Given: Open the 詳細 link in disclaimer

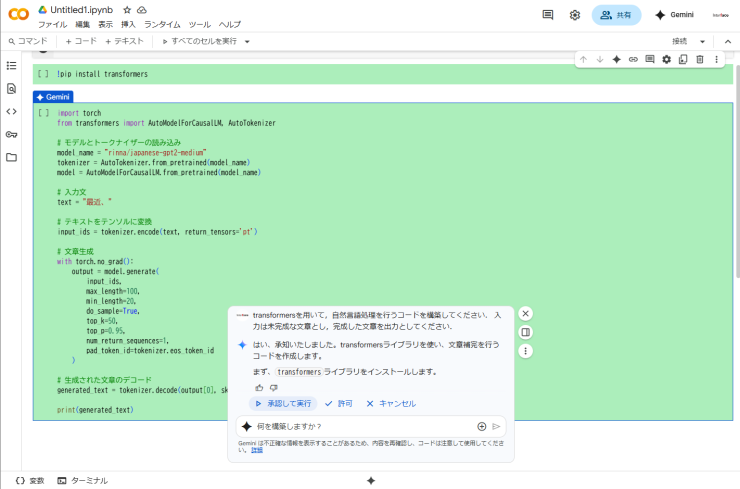Looking at the screenshot, I should 257,450.
